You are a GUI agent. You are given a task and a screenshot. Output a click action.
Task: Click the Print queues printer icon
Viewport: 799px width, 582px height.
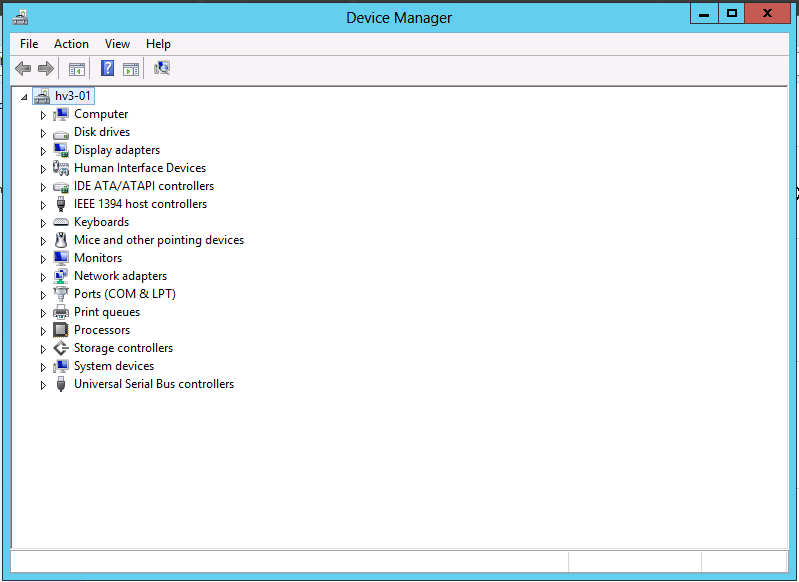[61, 312]
